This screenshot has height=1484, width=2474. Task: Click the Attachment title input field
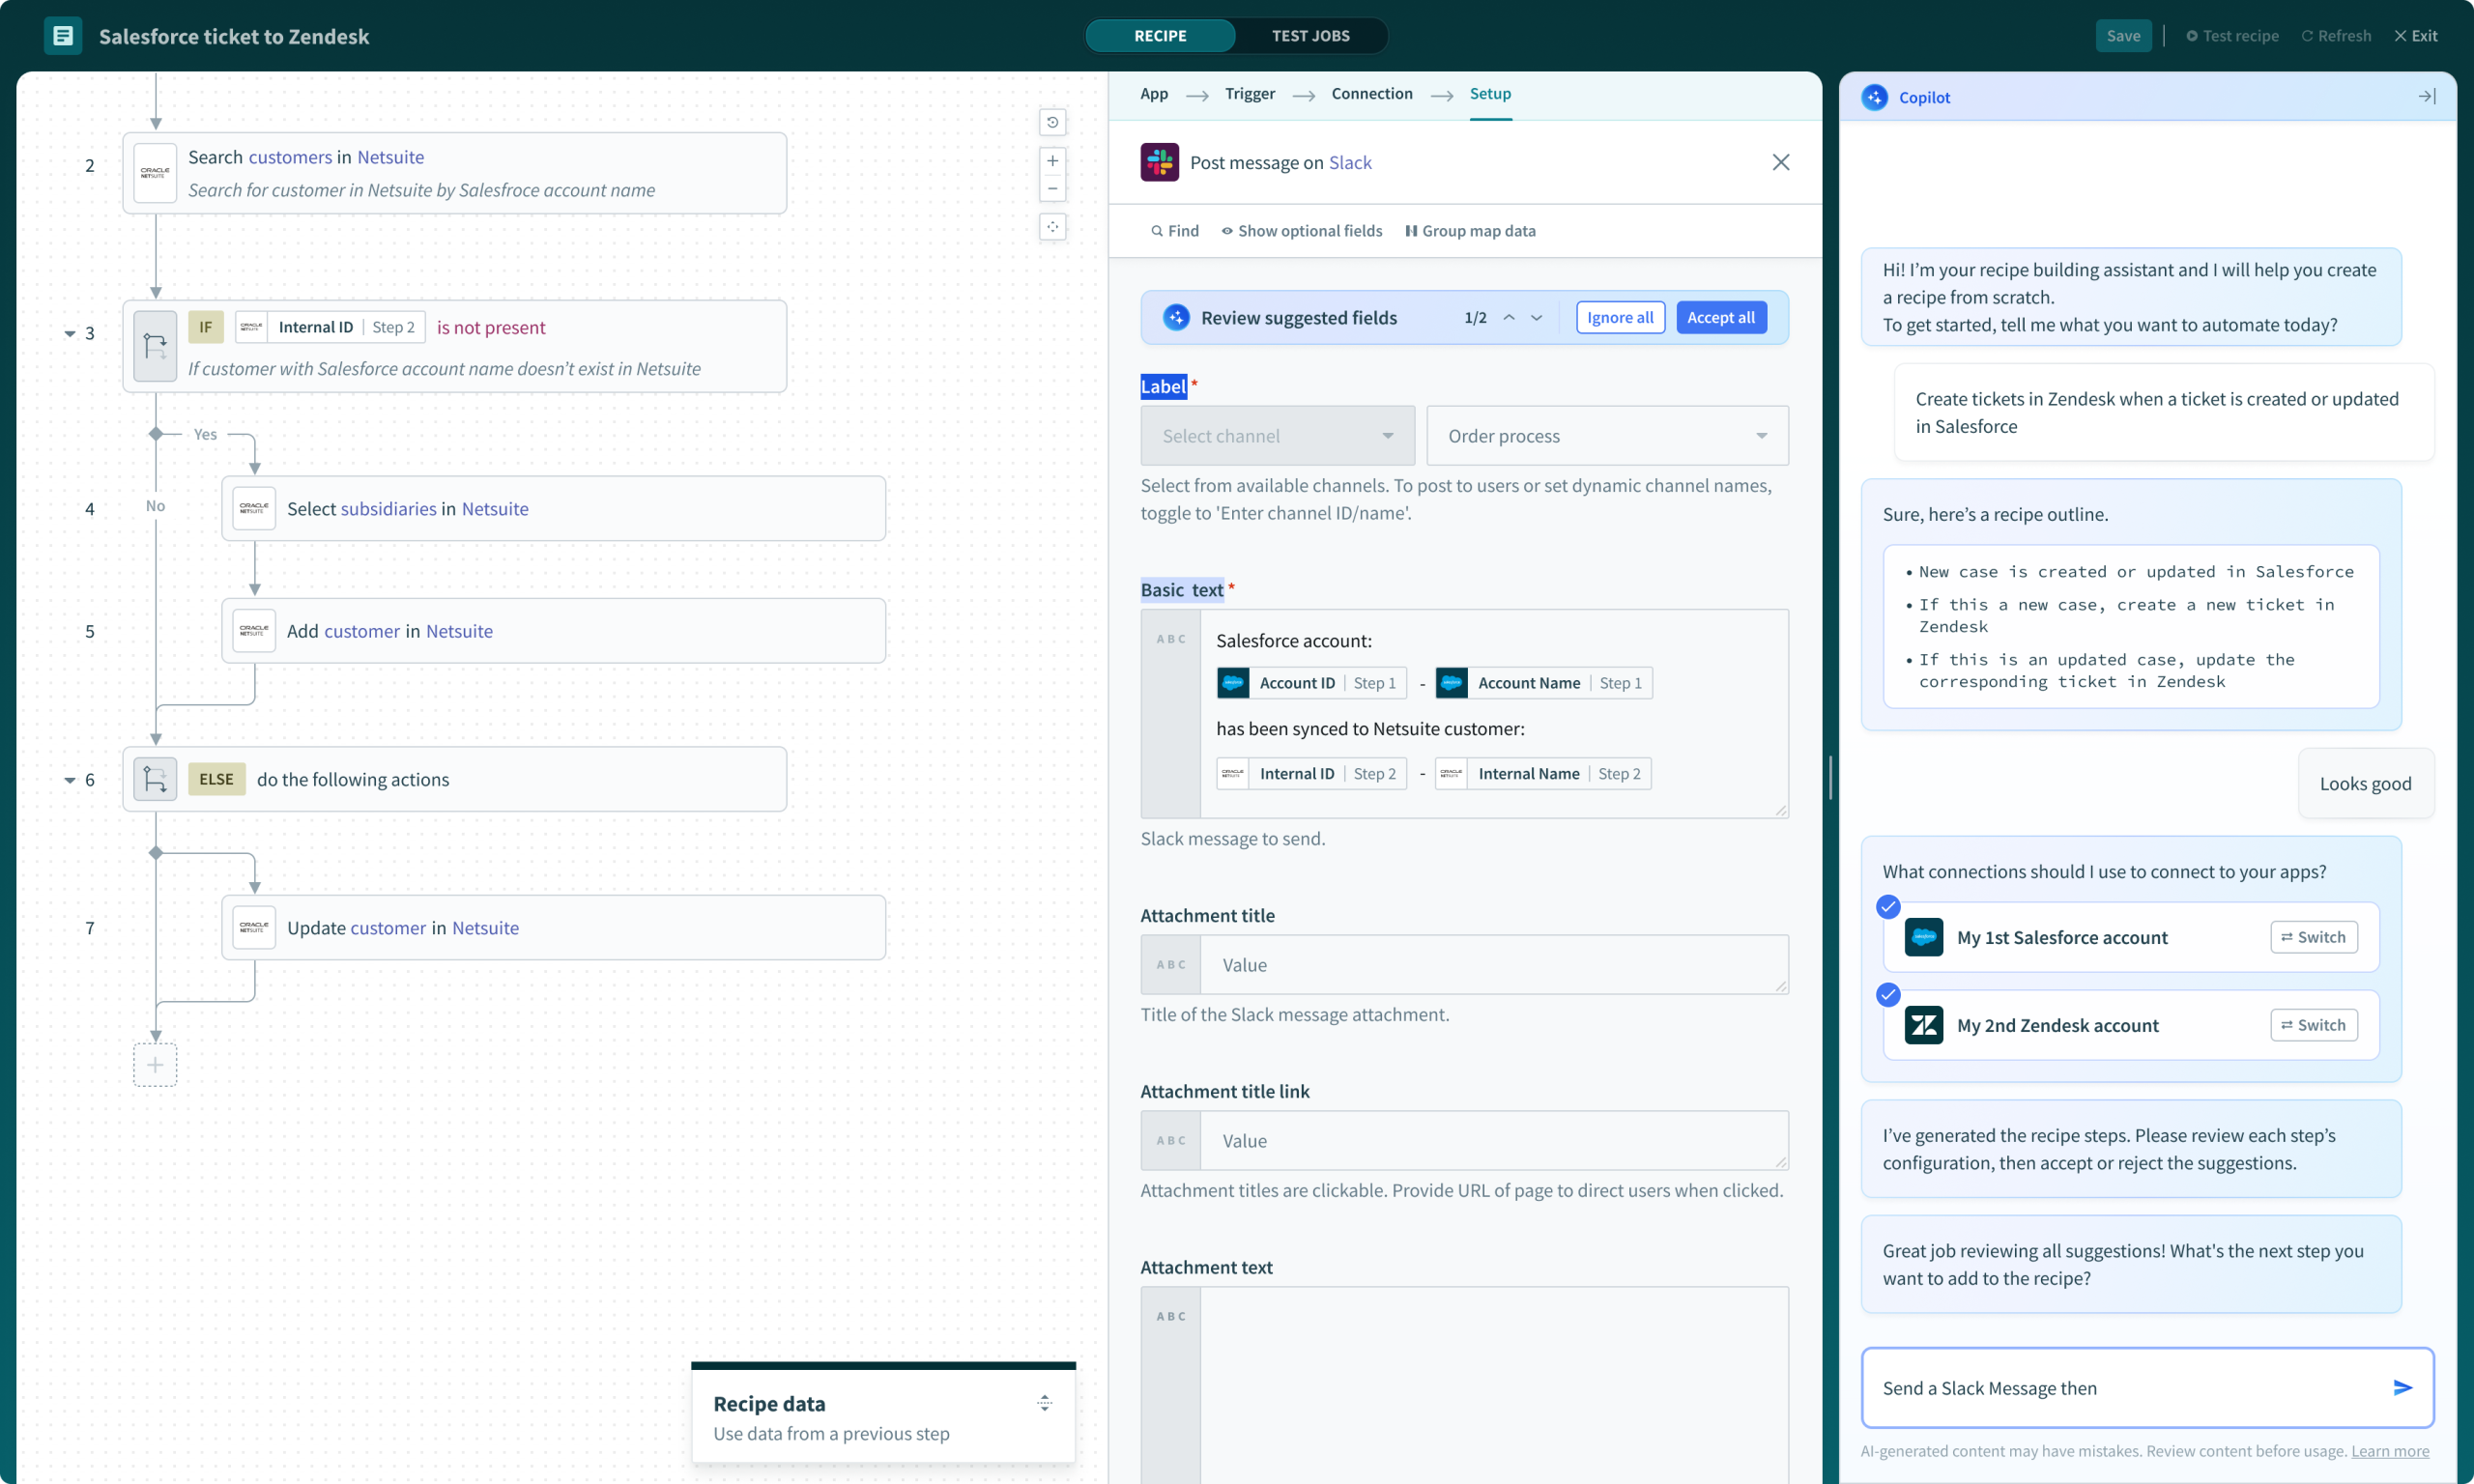pos(1465,965)
